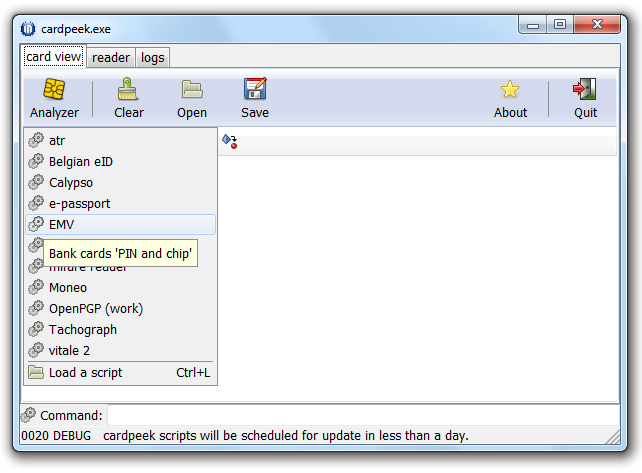Click the Quit exit icon
The image size is (642, 473).
point(585,91)
